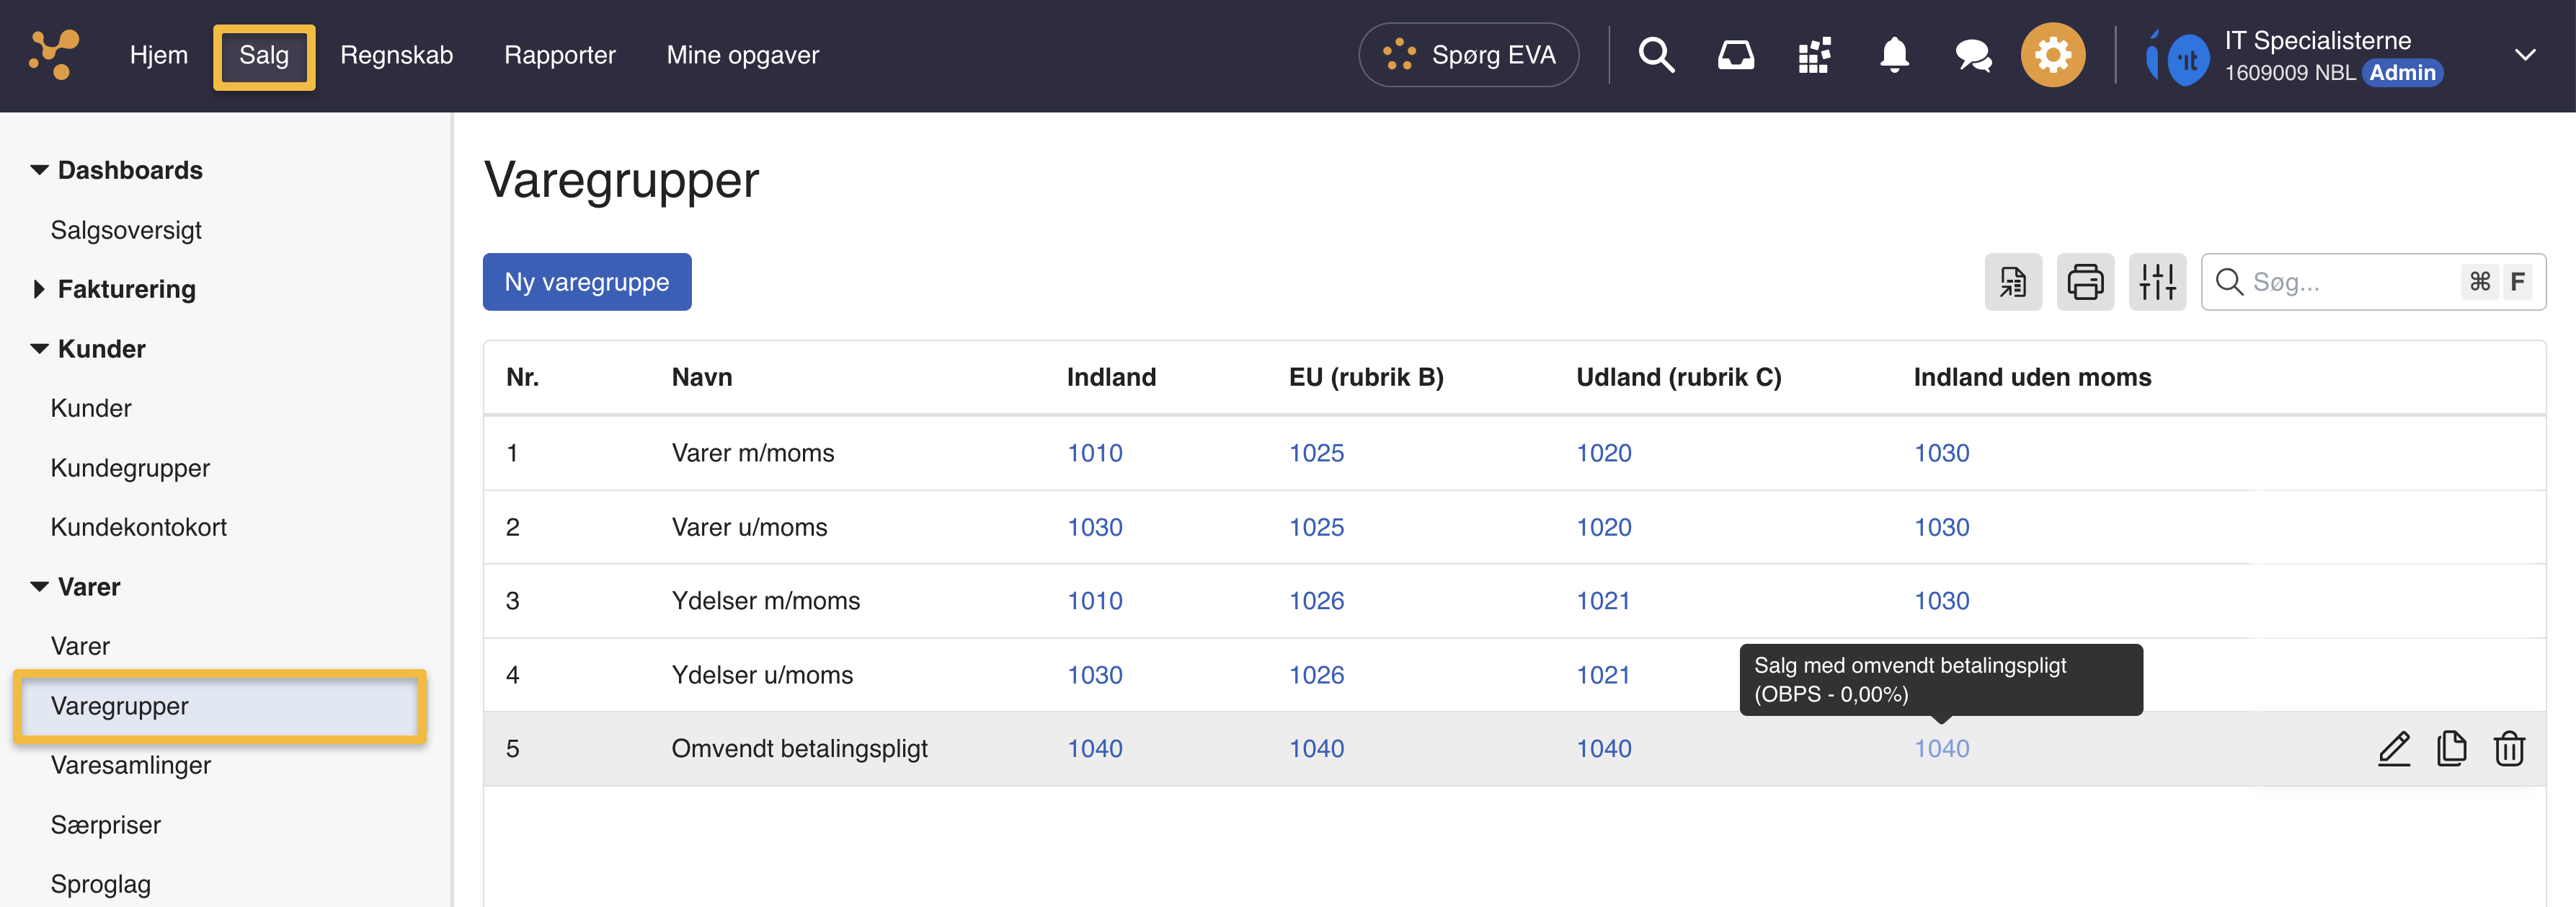
Task: Sort by the Navn column header
Action: pos(702,377)
